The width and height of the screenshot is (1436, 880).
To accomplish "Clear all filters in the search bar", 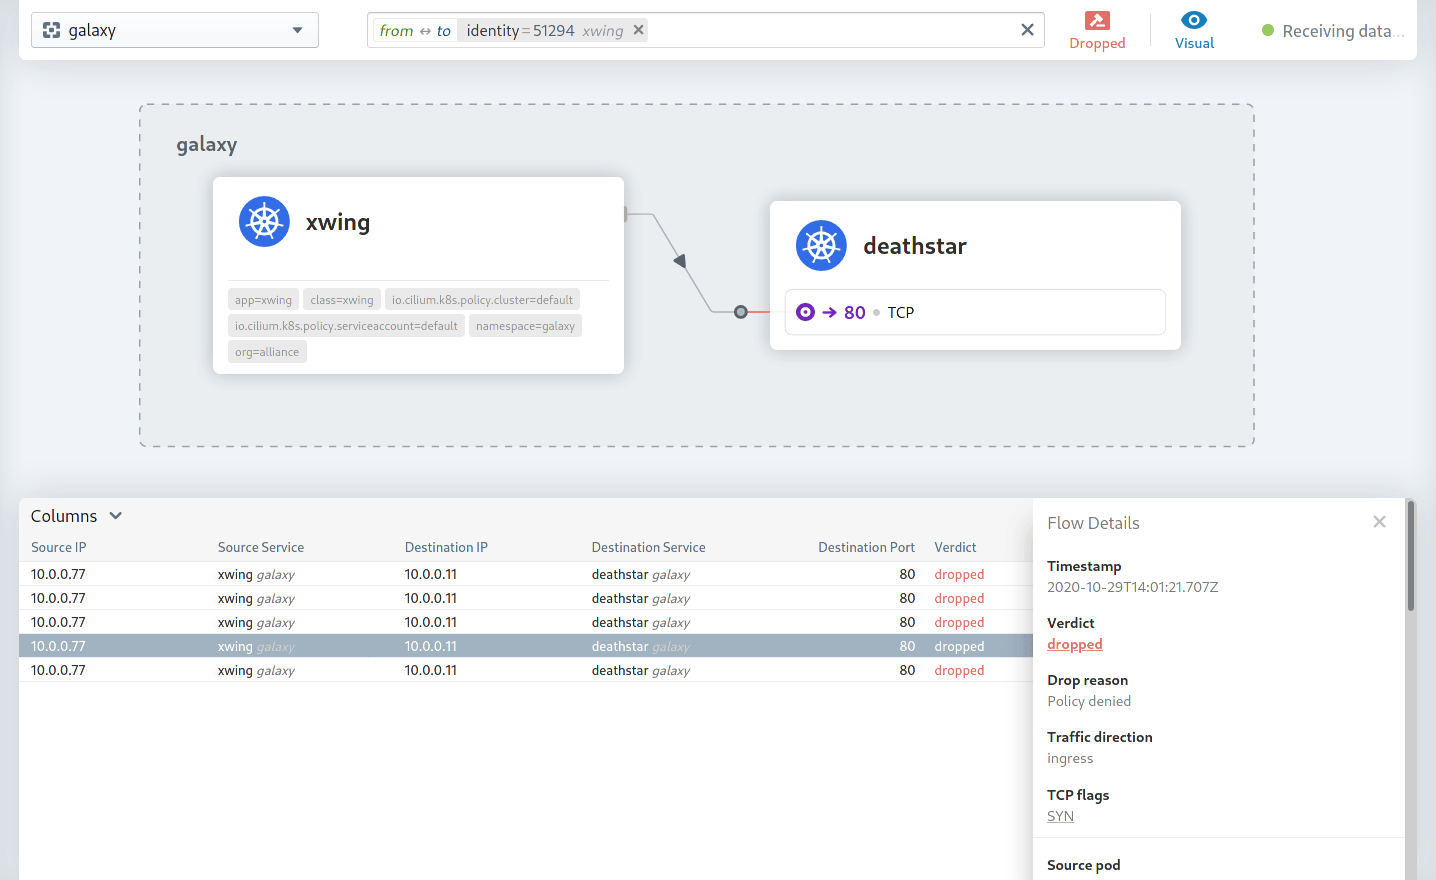I will (1027, 30).
